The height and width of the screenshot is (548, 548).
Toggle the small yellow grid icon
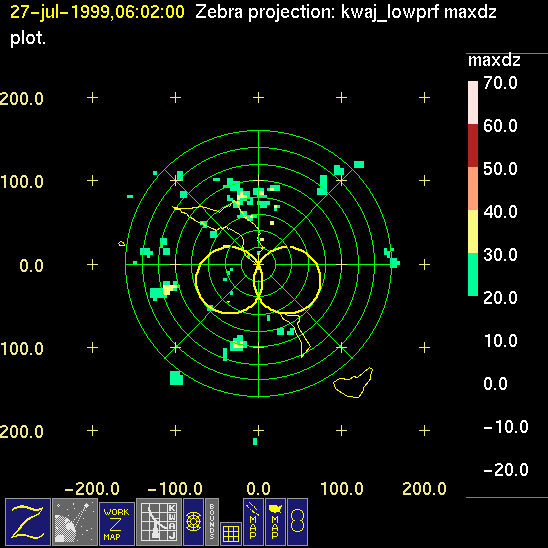coord(231,534)
